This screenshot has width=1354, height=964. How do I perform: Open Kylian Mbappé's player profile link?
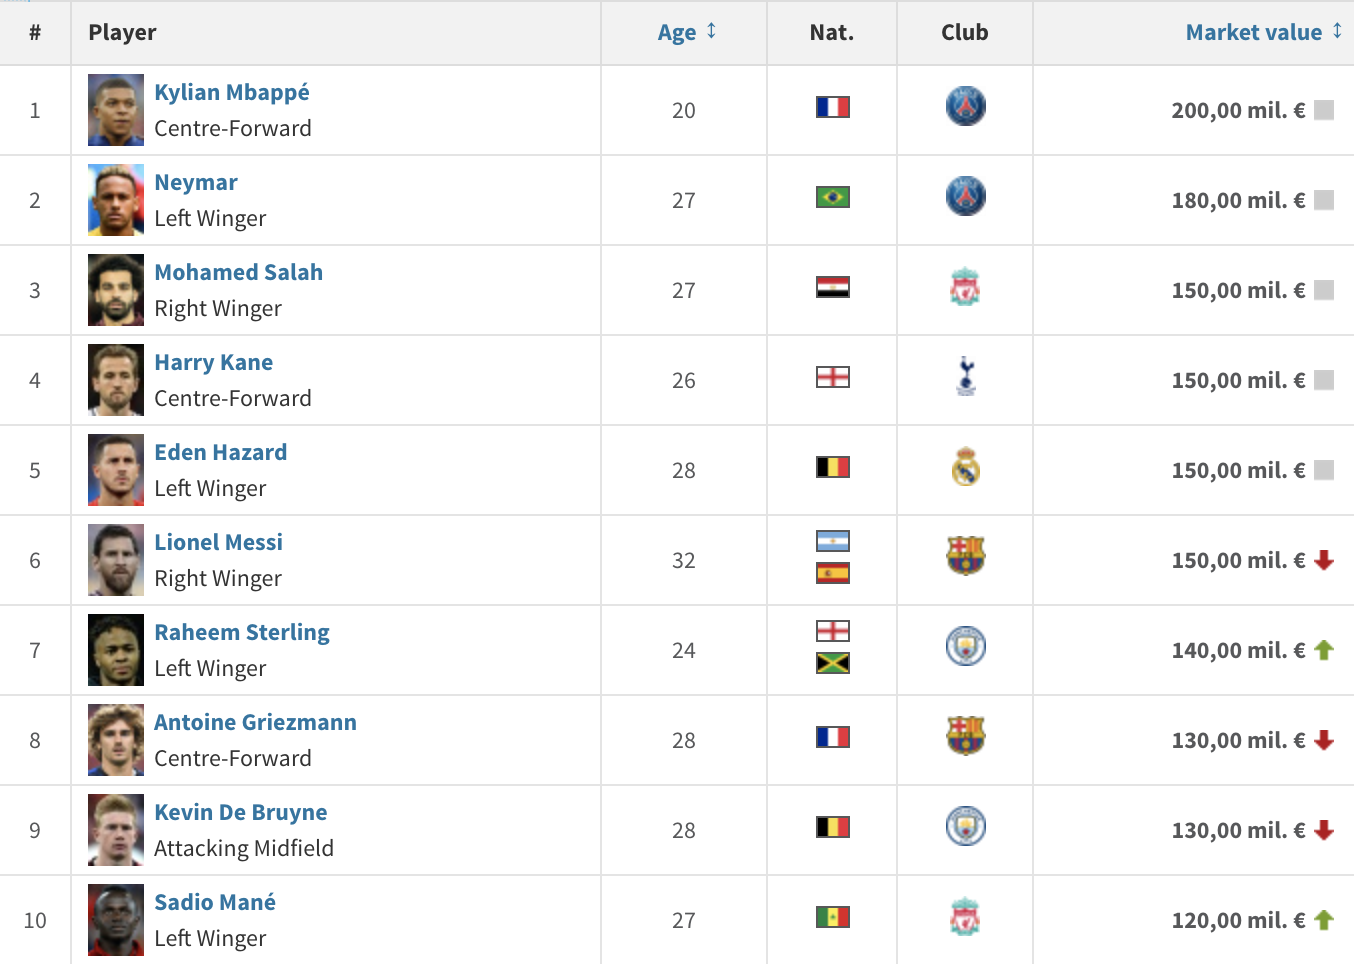point(232,92)
